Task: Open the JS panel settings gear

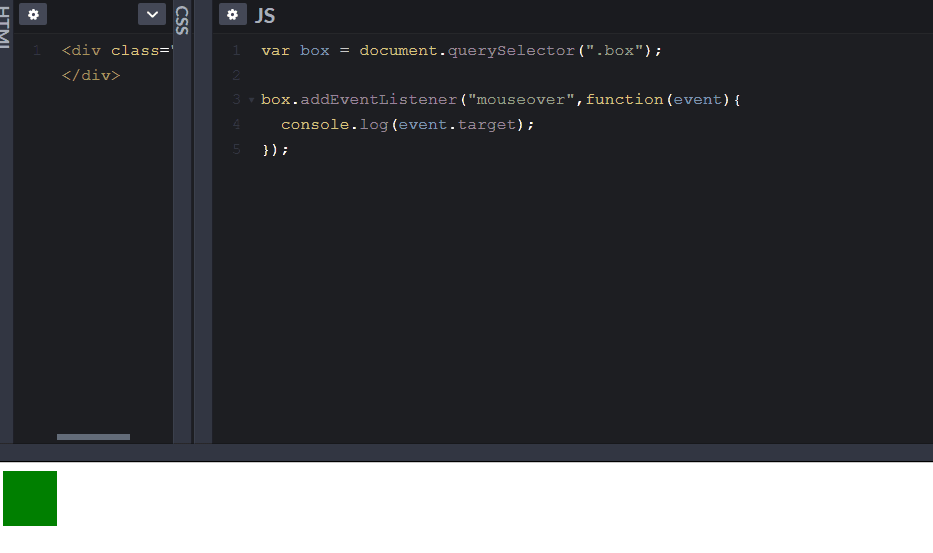Action: (x=233, y=14)
